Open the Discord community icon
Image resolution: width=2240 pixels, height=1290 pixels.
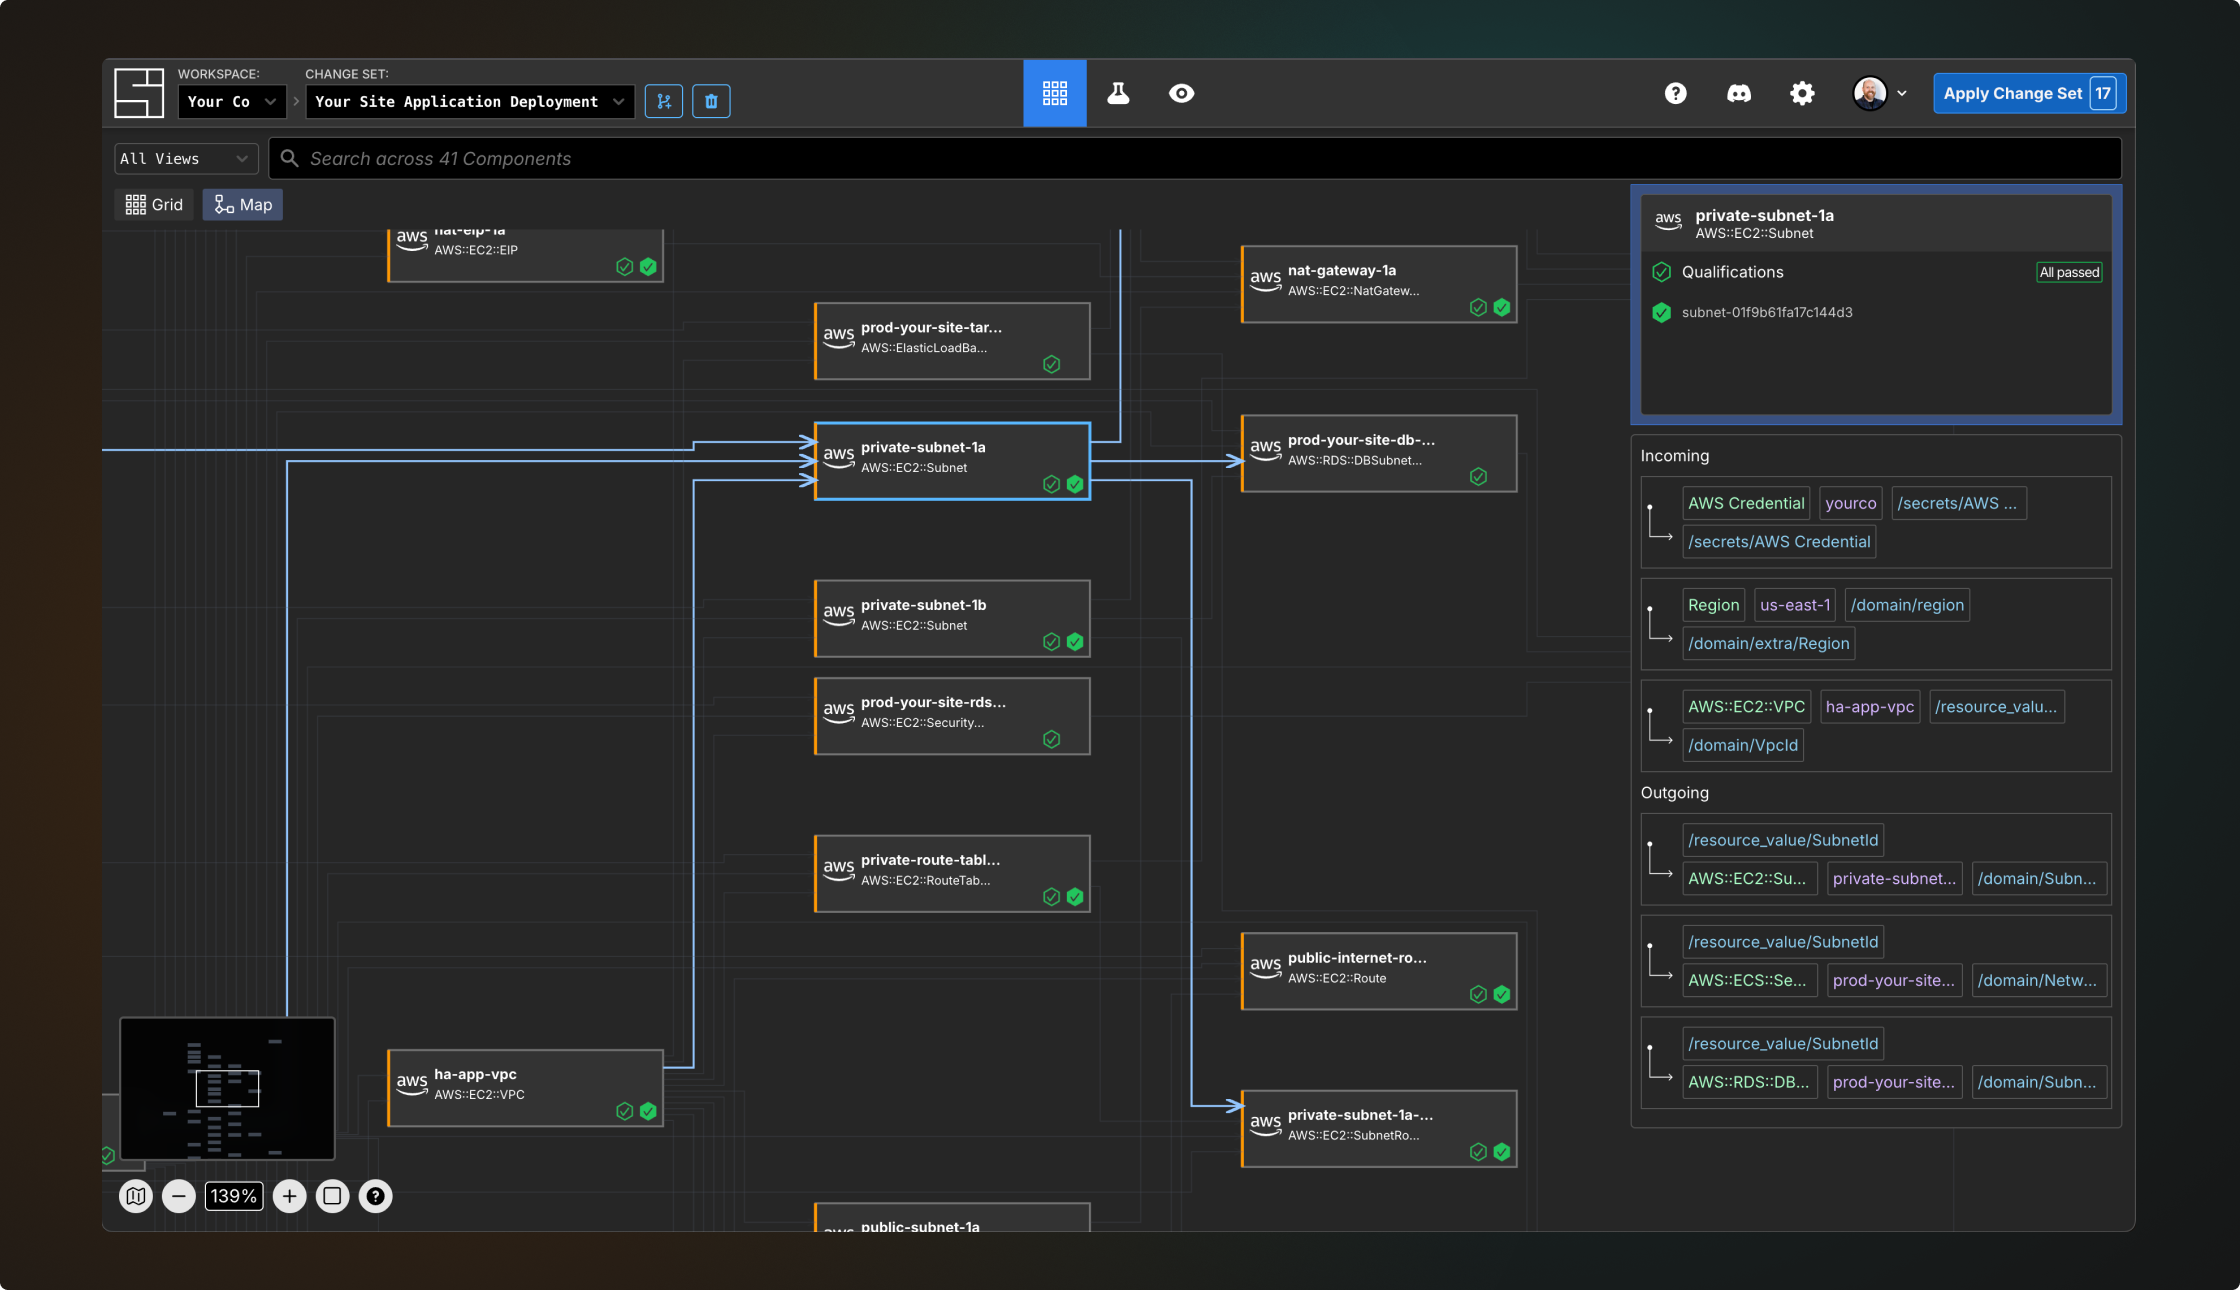click(1739, 93)
